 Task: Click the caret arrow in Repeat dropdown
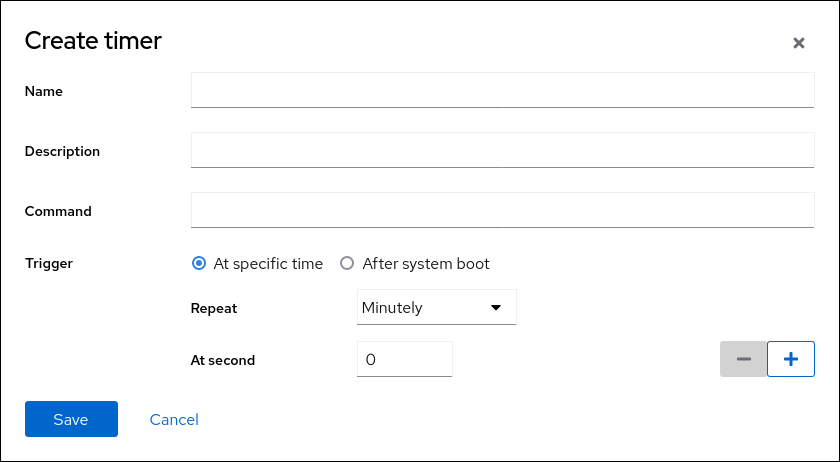pos(496,308)
